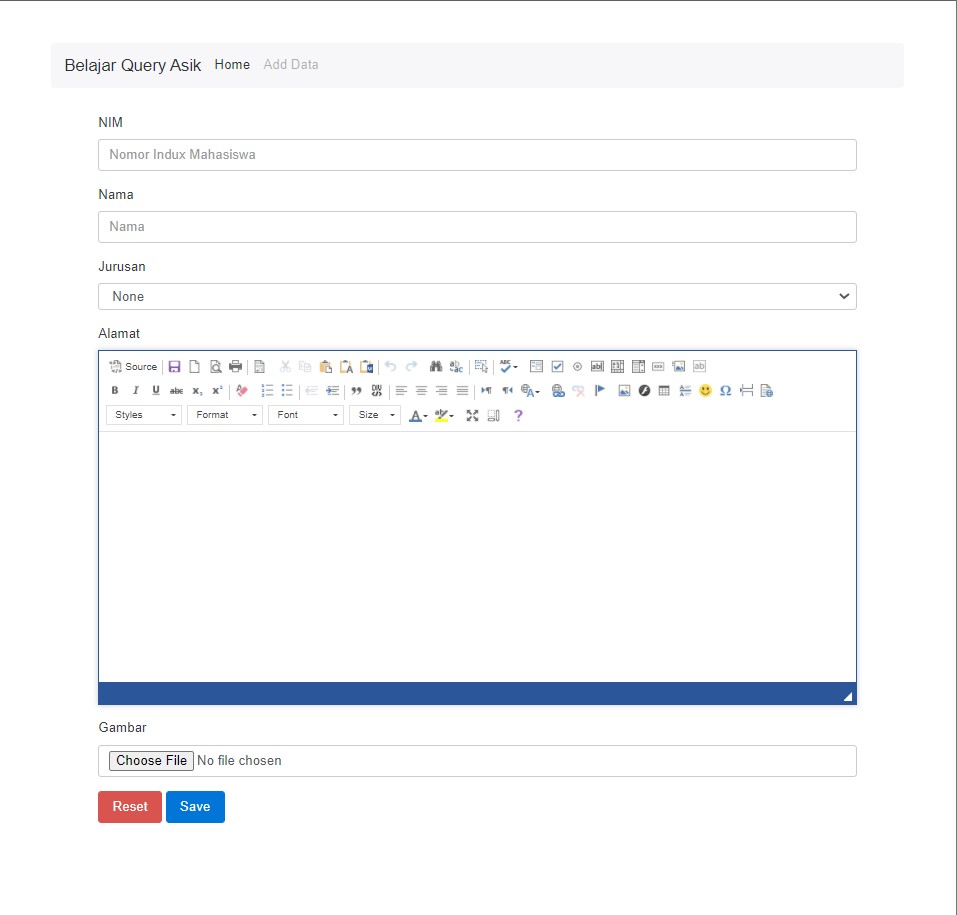Open the Size dropdown
This screenshot has width=957, height=915.
coord(375,415)
